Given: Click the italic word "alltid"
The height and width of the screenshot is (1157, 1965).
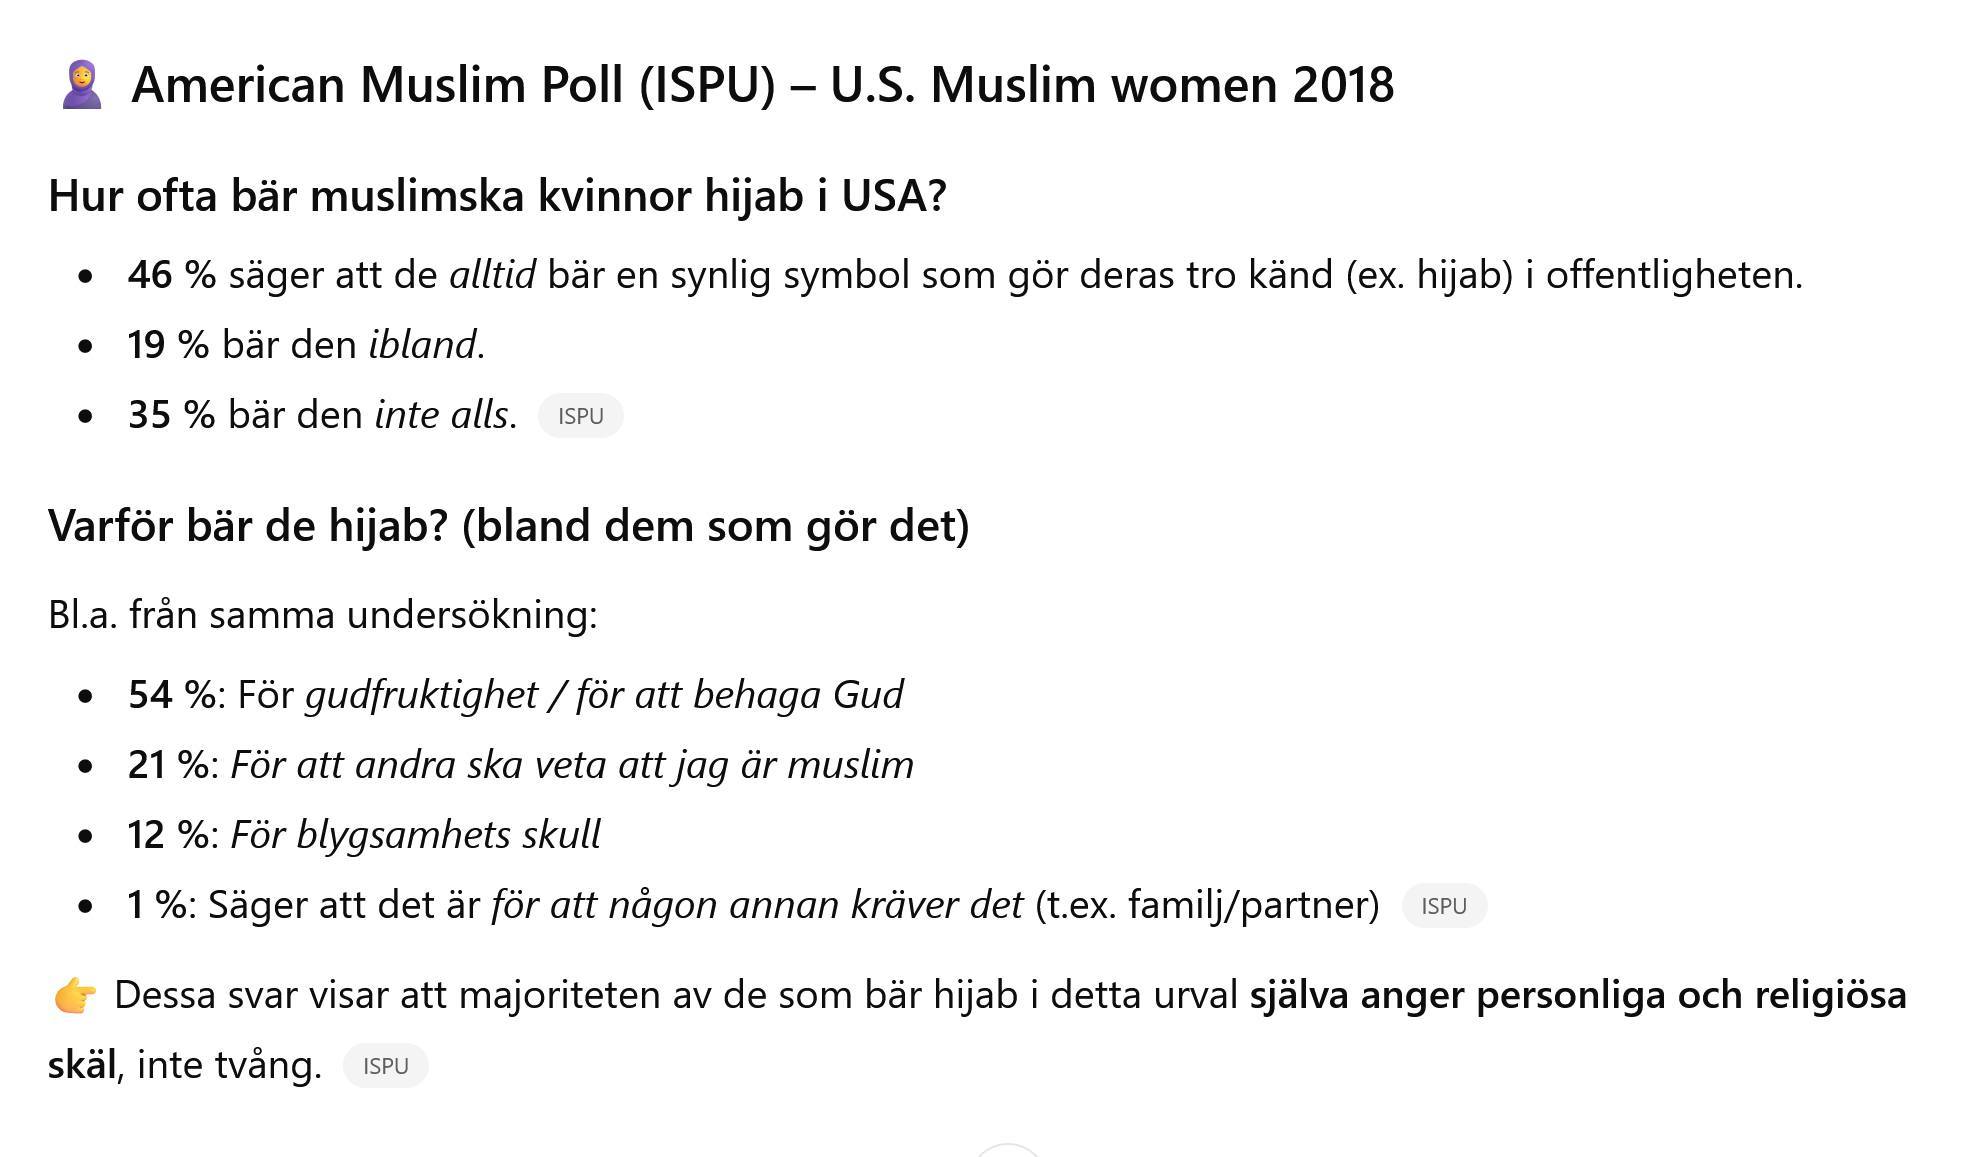Looking at the screenshot, I should (492, 275).
